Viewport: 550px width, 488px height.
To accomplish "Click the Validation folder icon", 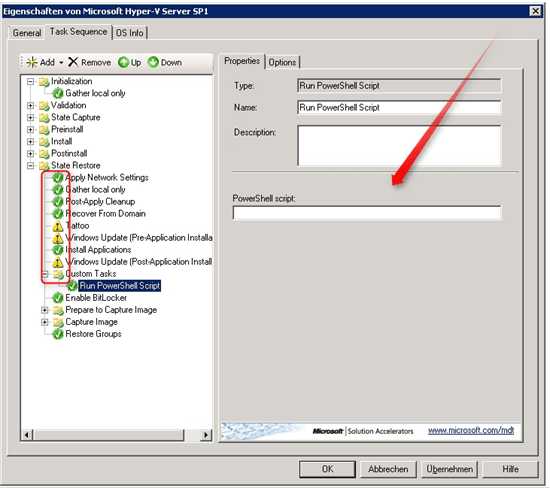I will pos(44,106).
